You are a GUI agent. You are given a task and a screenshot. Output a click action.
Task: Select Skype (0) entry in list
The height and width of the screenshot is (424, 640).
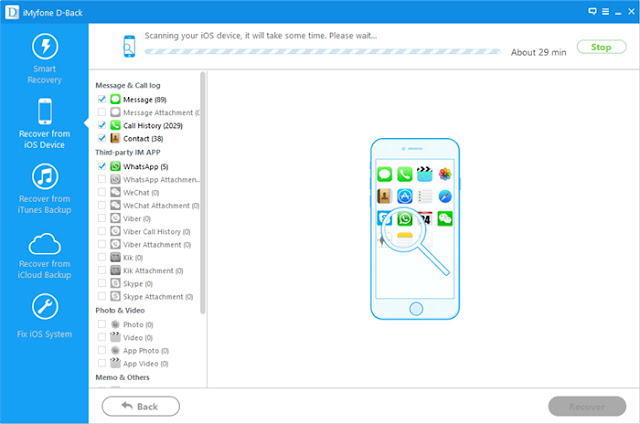(138, 284)
